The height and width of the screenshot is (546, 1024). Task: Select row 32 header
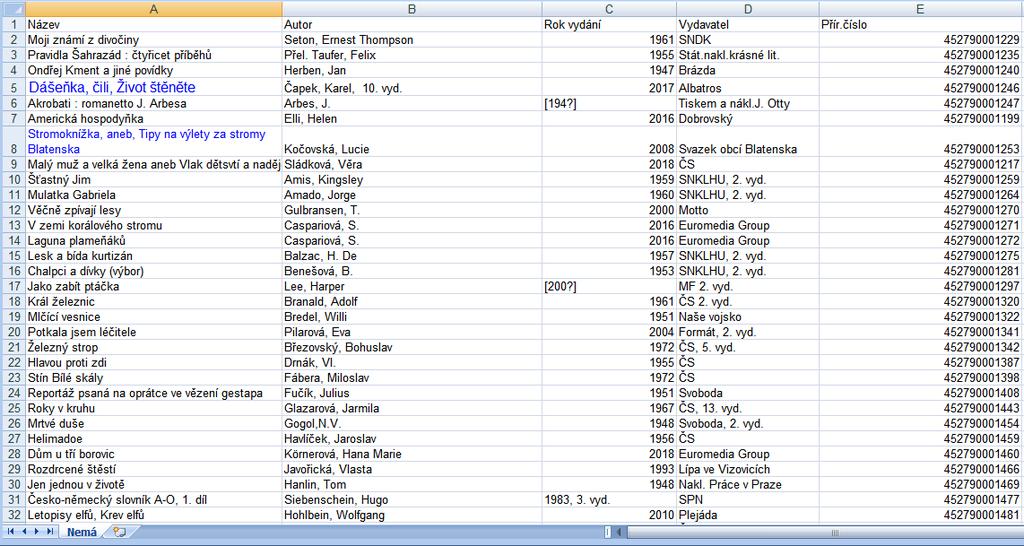[x=12, y=515]
